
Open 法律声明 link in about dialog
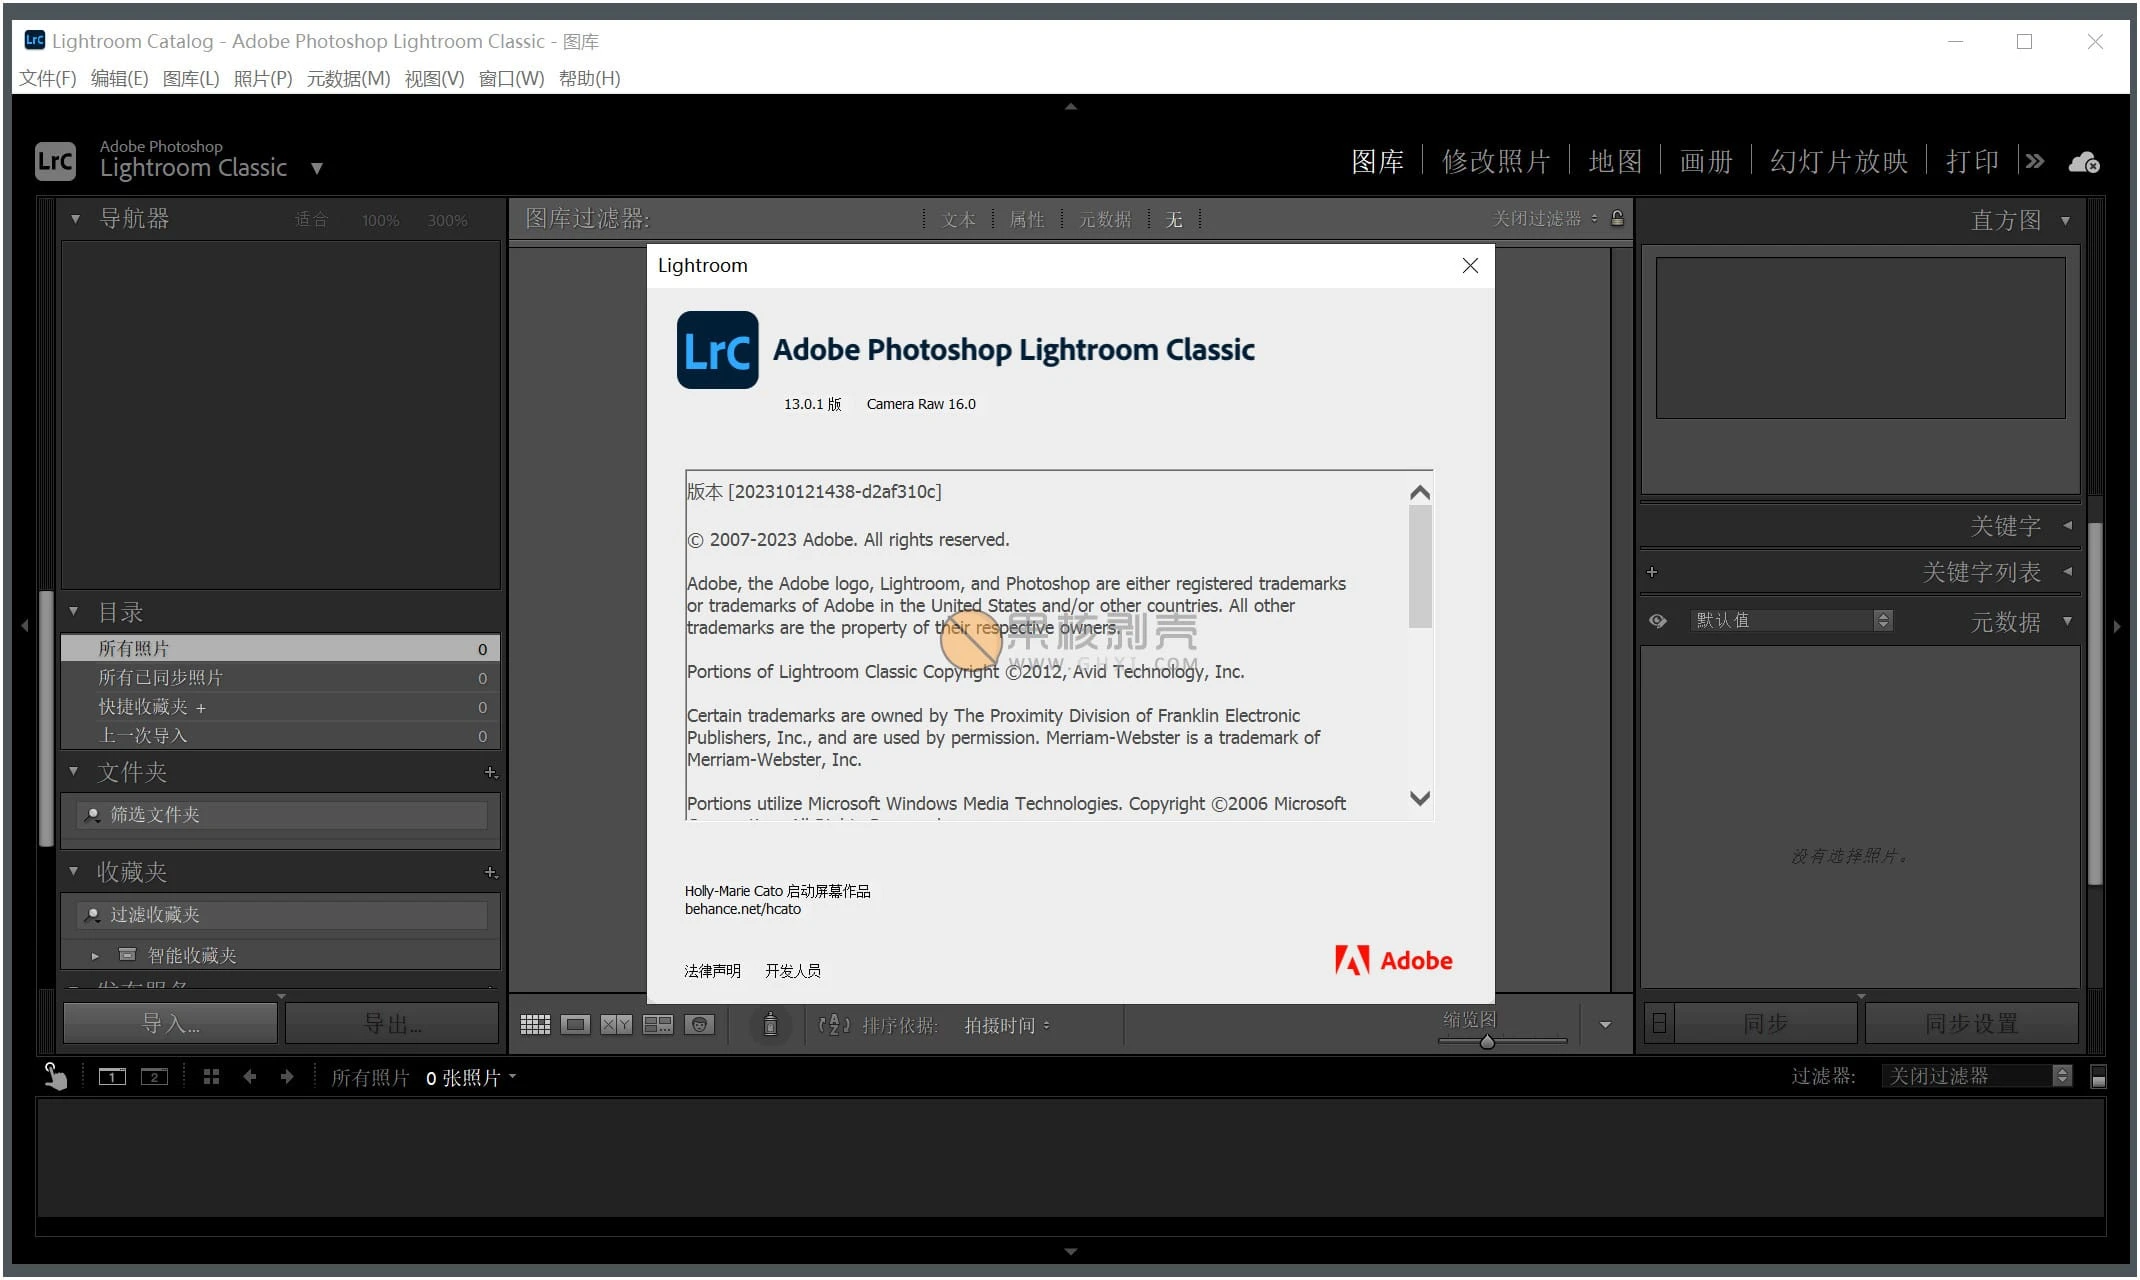point(712,971)
